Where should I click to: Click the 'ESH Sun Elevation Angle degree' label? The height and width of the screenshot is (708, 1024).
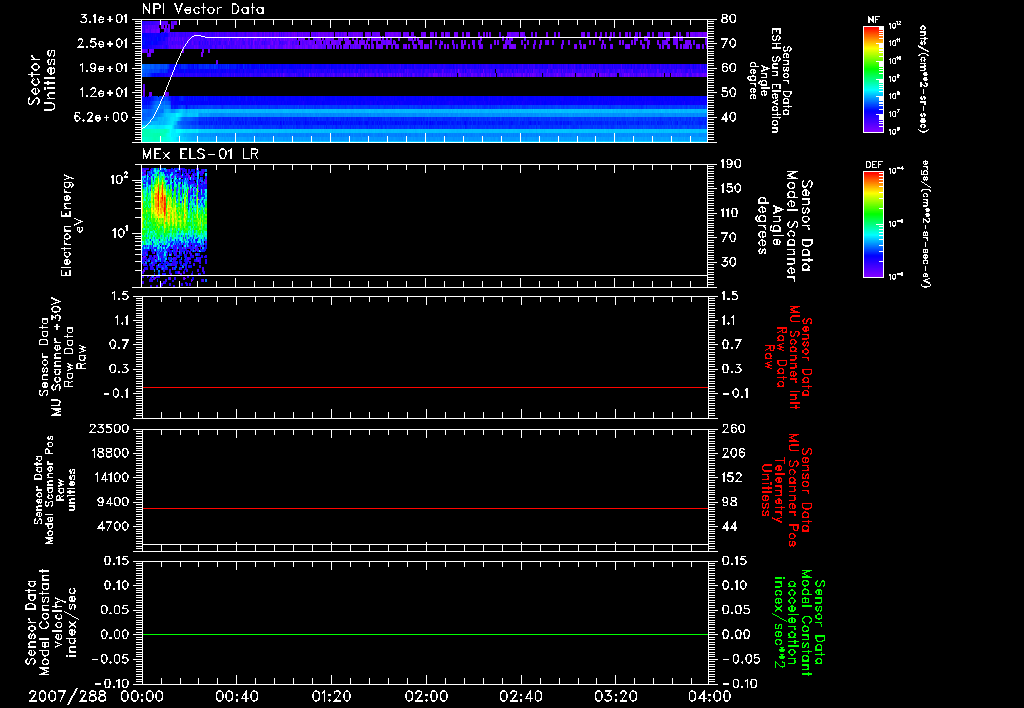769,80
